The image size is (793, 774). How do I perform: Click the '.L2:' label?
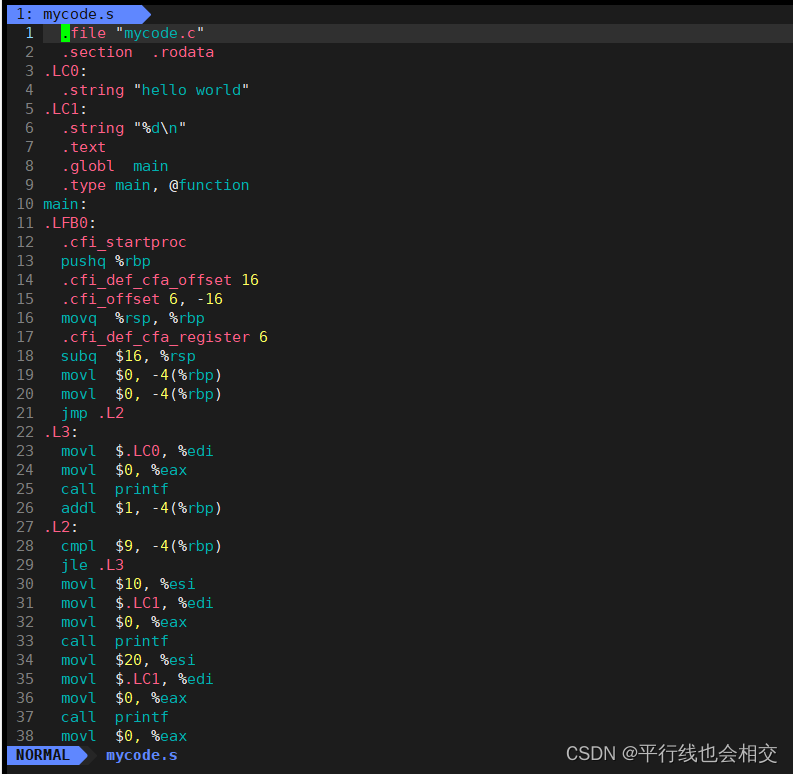pyautogui.click(x=61, y=527)
